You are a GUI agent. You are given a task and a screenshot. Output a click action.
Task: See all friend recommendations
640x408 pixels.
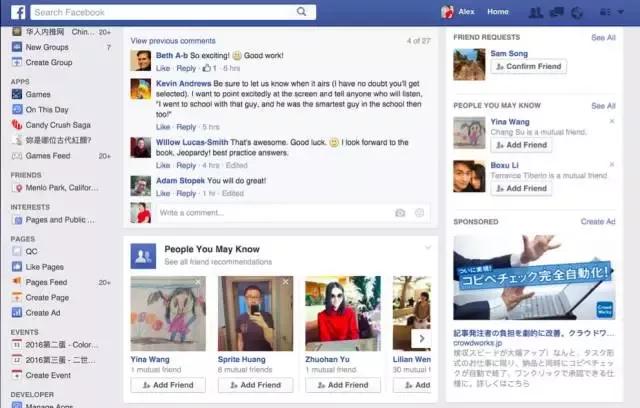[218, 262]
